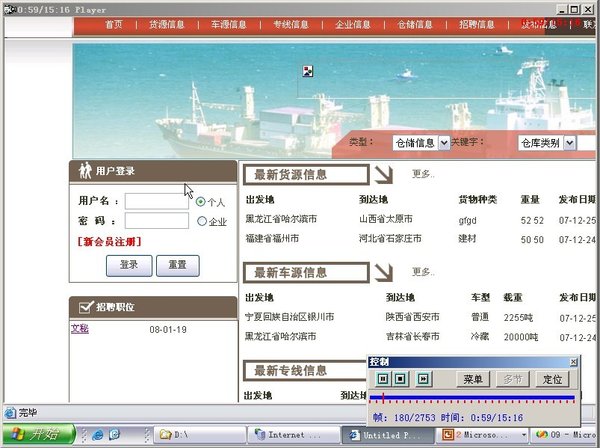
Task: Click the broken image icon in the banner
Action: [x=308, y=71]
